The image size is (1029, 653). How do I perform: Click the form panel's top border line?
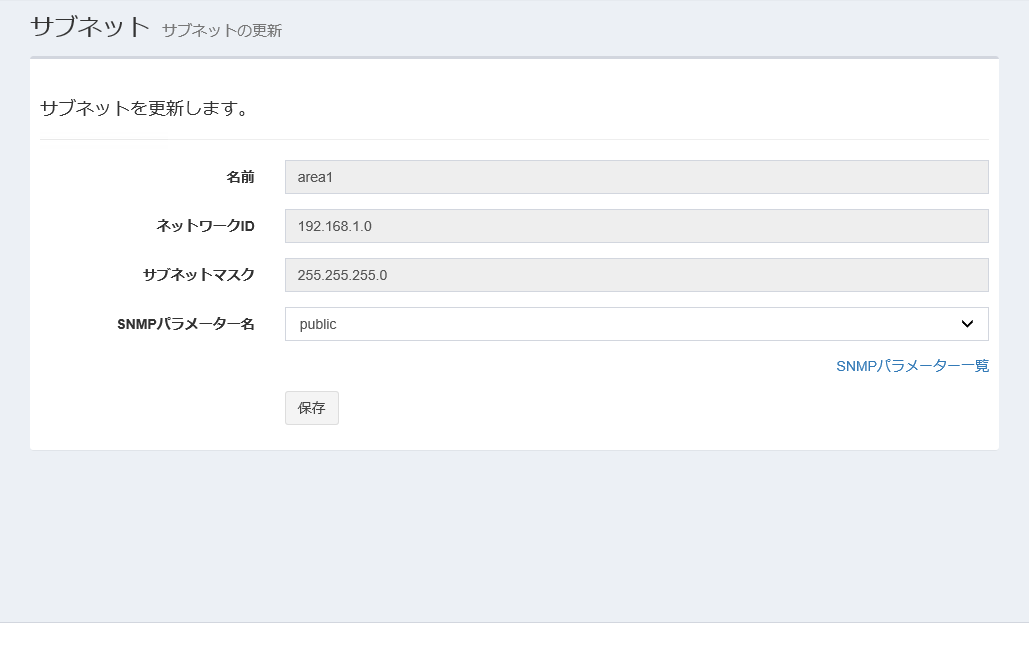coord(514,58)
